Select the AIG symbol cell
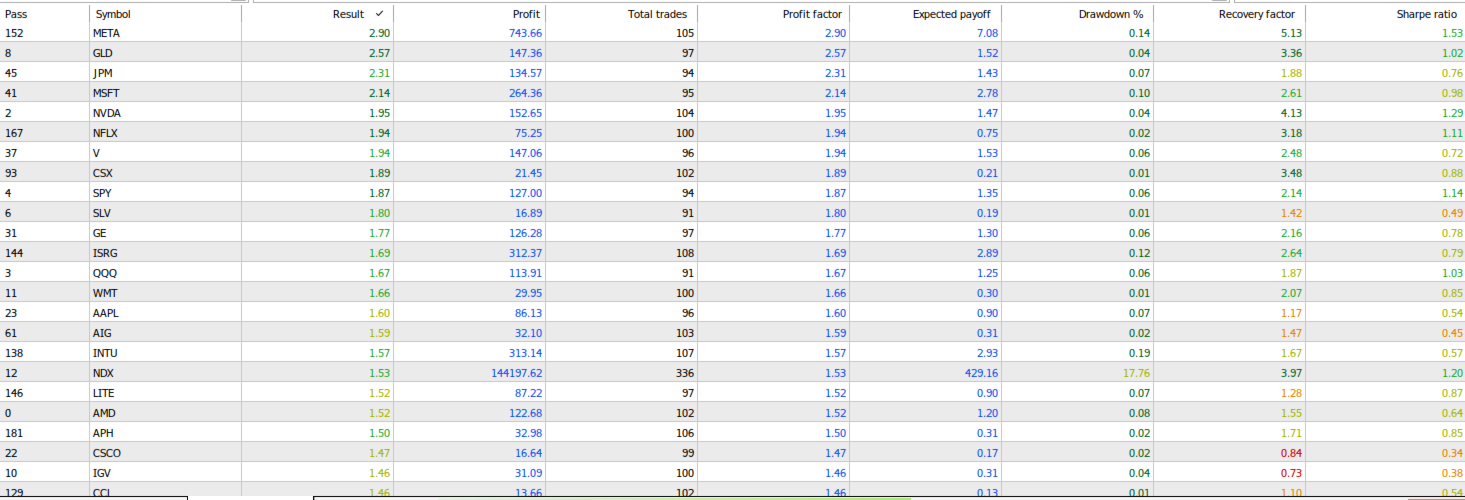The height and width of the screenshot is (500, 1465). (x=165, y=333)
